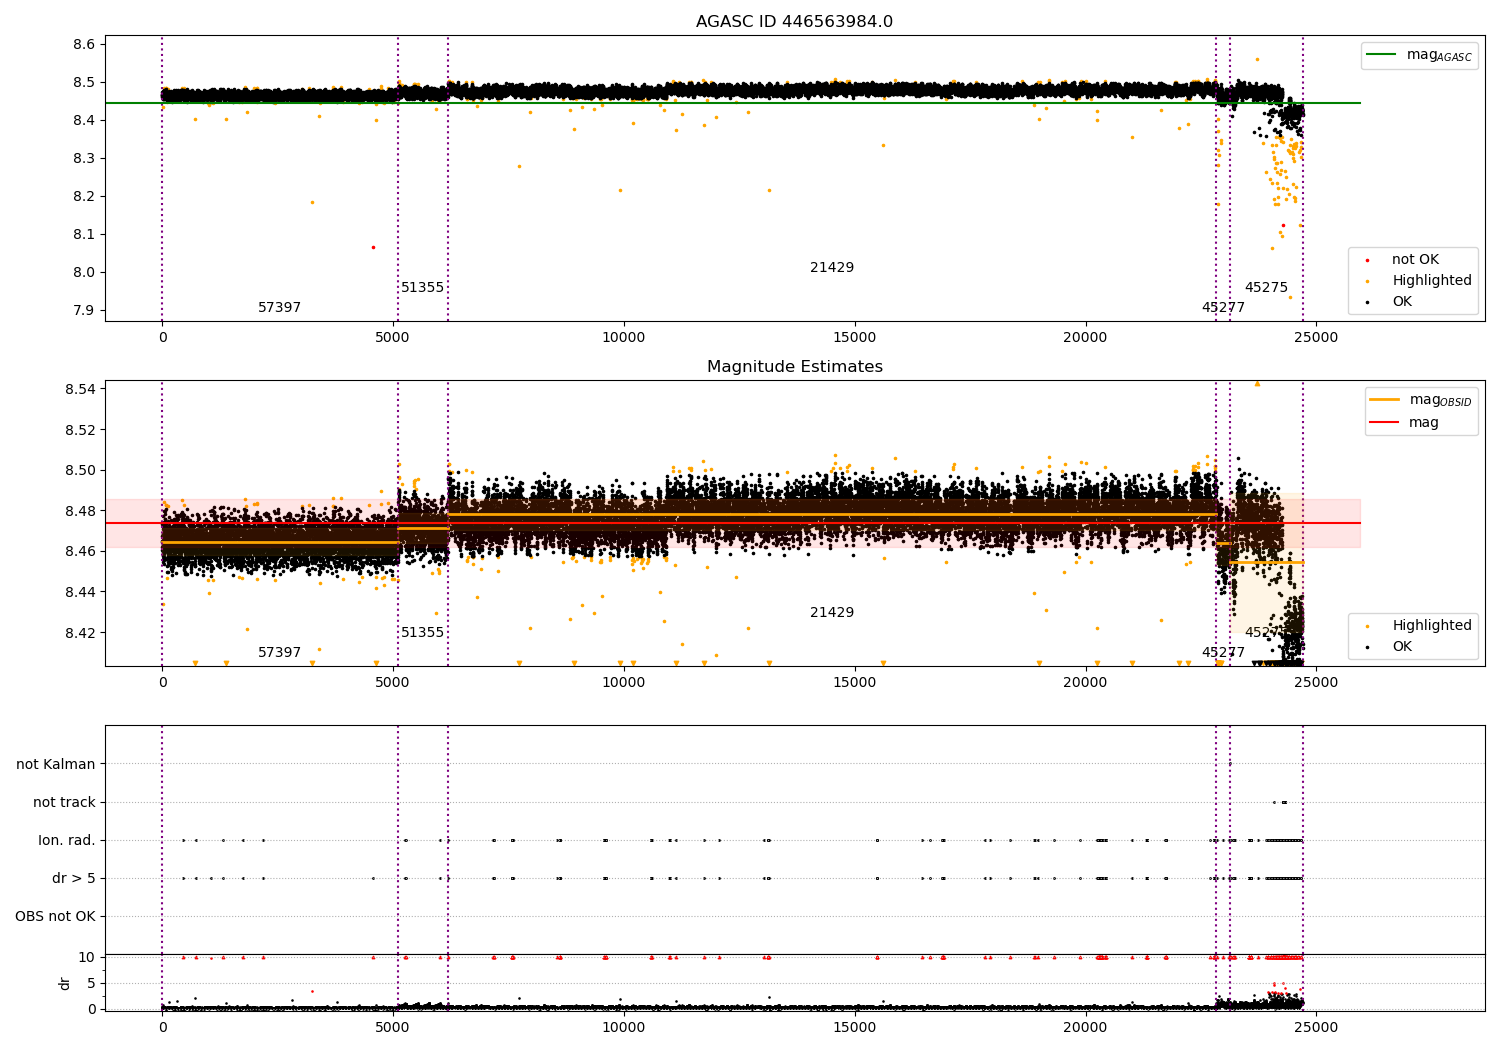This screenshot has width=1500, height=1050.
Task: Click y-axis tick 8.54 in middle plot
Action: [80, 390]
